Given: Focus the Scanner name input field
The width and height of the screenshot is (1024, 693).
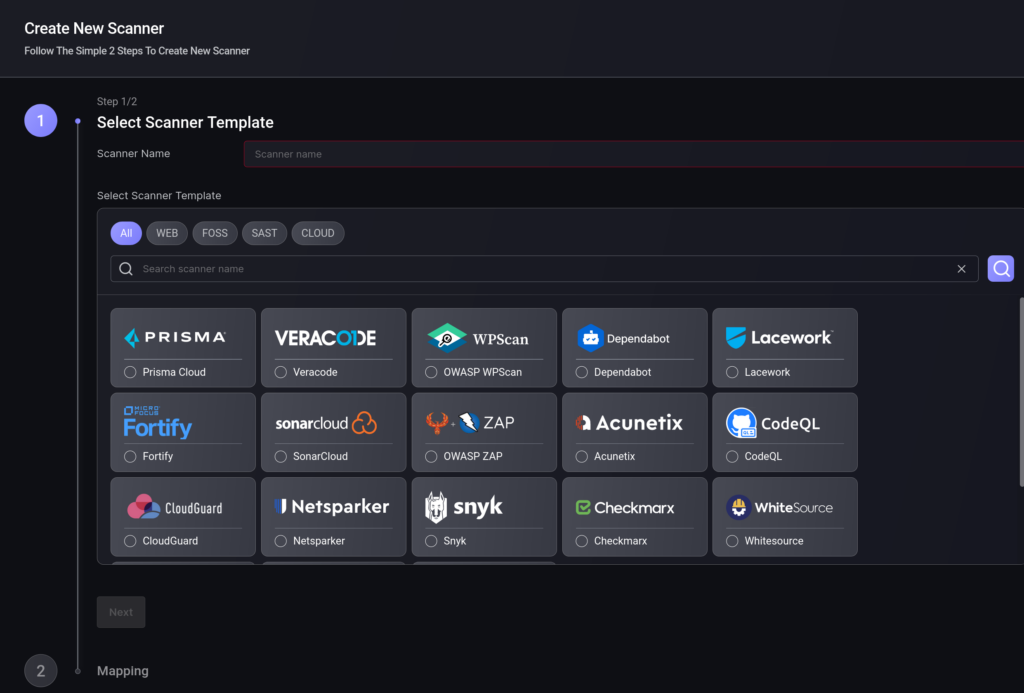Looking at the screenshot, I should tap(633, 154).
